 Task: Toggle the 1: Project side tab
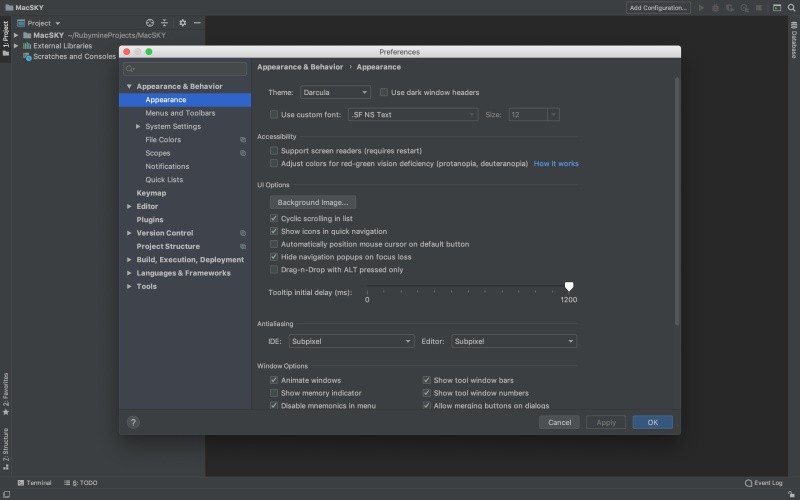(x=6, y=39)
